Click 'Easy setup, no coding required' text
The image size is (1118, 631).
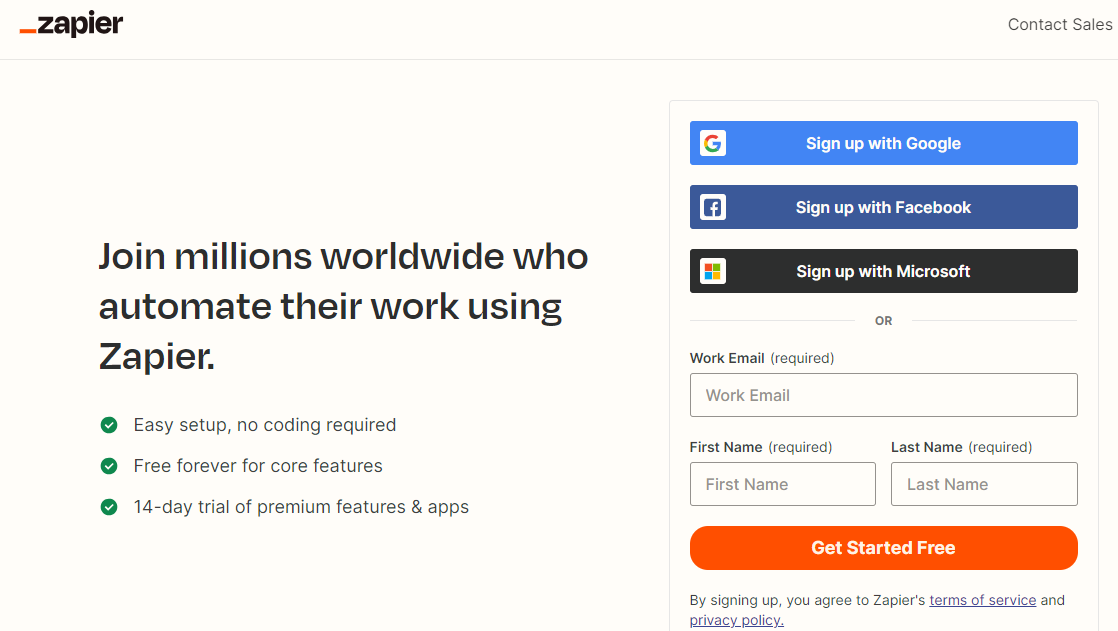pos(265,425)
